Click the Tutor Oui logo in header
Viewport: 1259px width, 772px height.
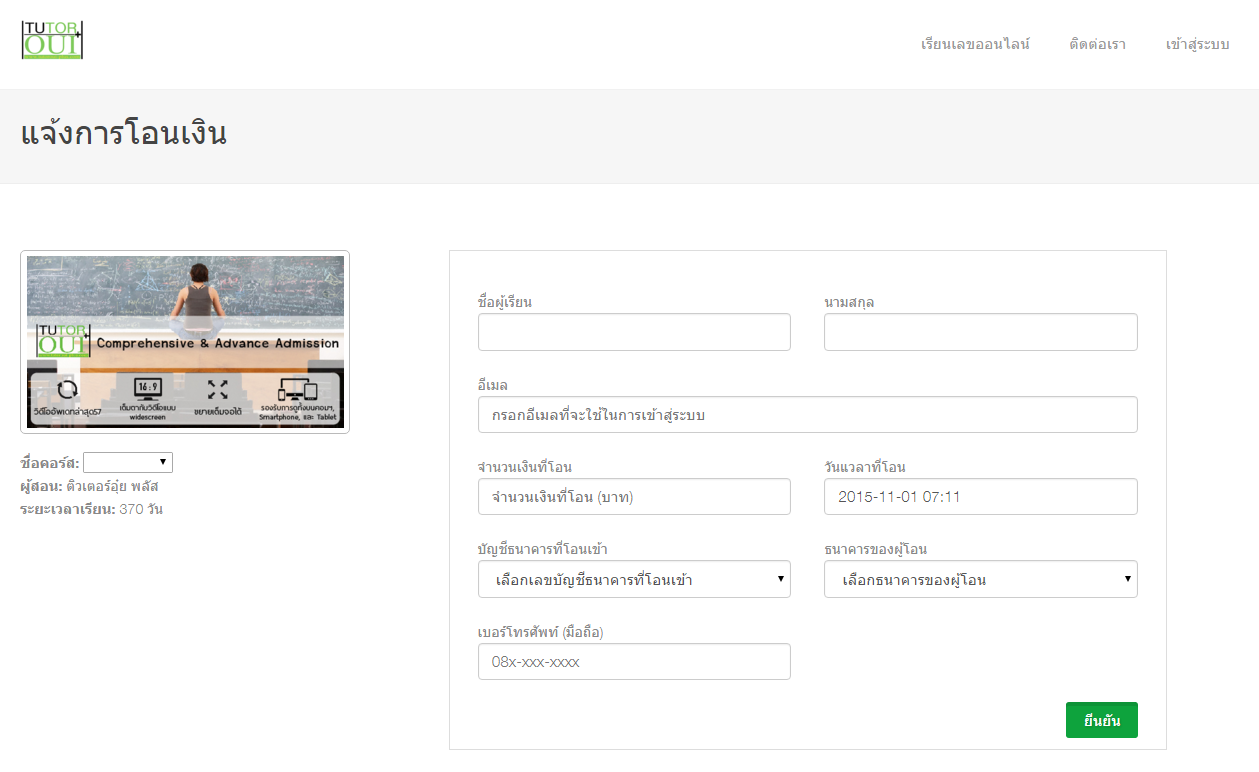coord(53,39)
